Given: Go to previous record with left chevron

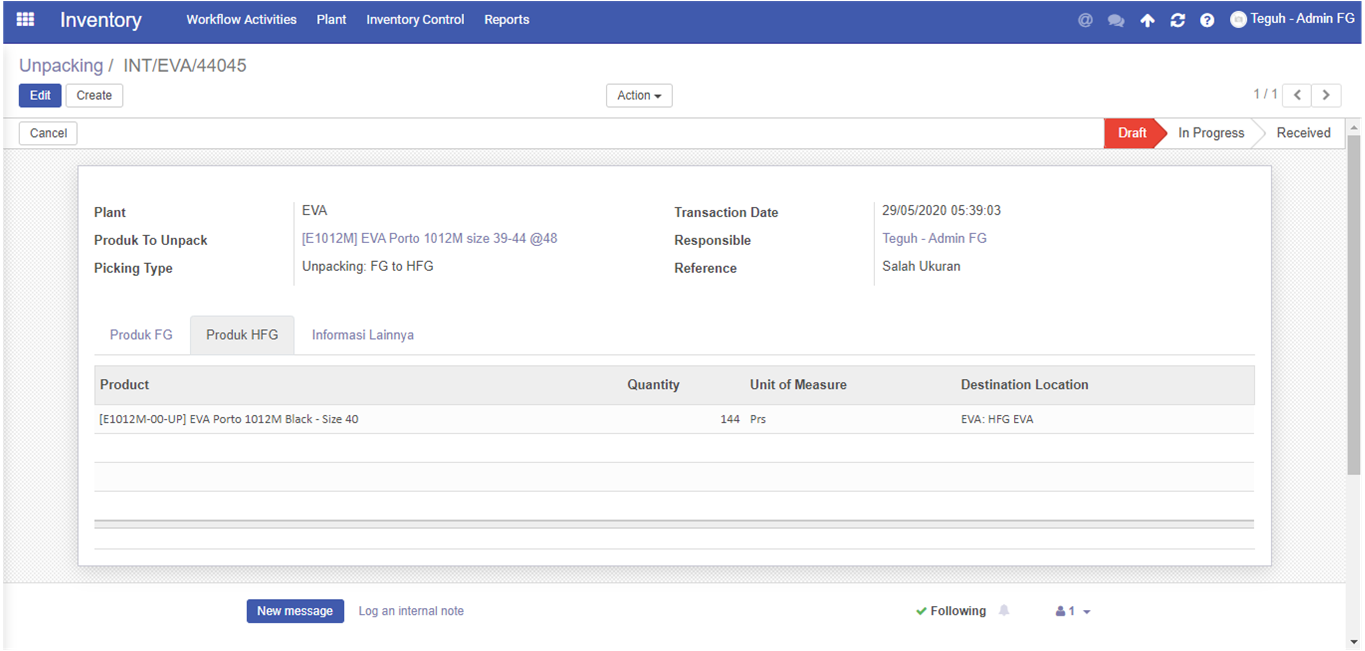Looking at the screenshot, I should [x=1297, y=95].
